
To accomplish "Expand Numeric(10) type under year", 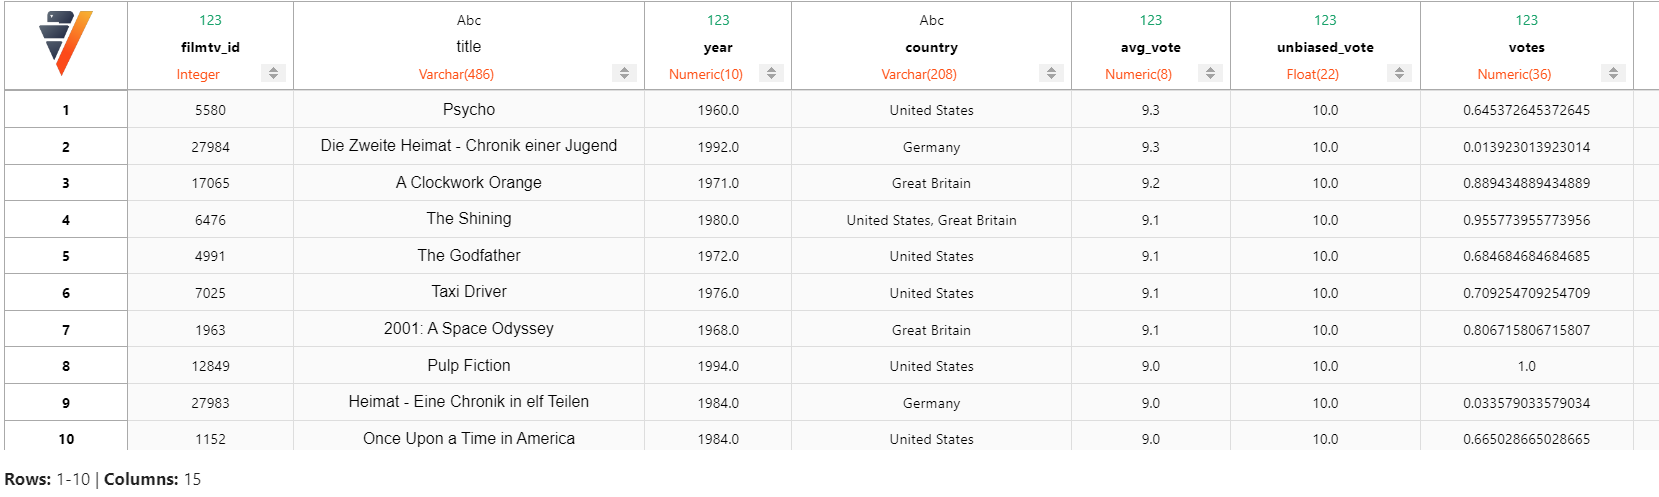I will tap(706, 74).
